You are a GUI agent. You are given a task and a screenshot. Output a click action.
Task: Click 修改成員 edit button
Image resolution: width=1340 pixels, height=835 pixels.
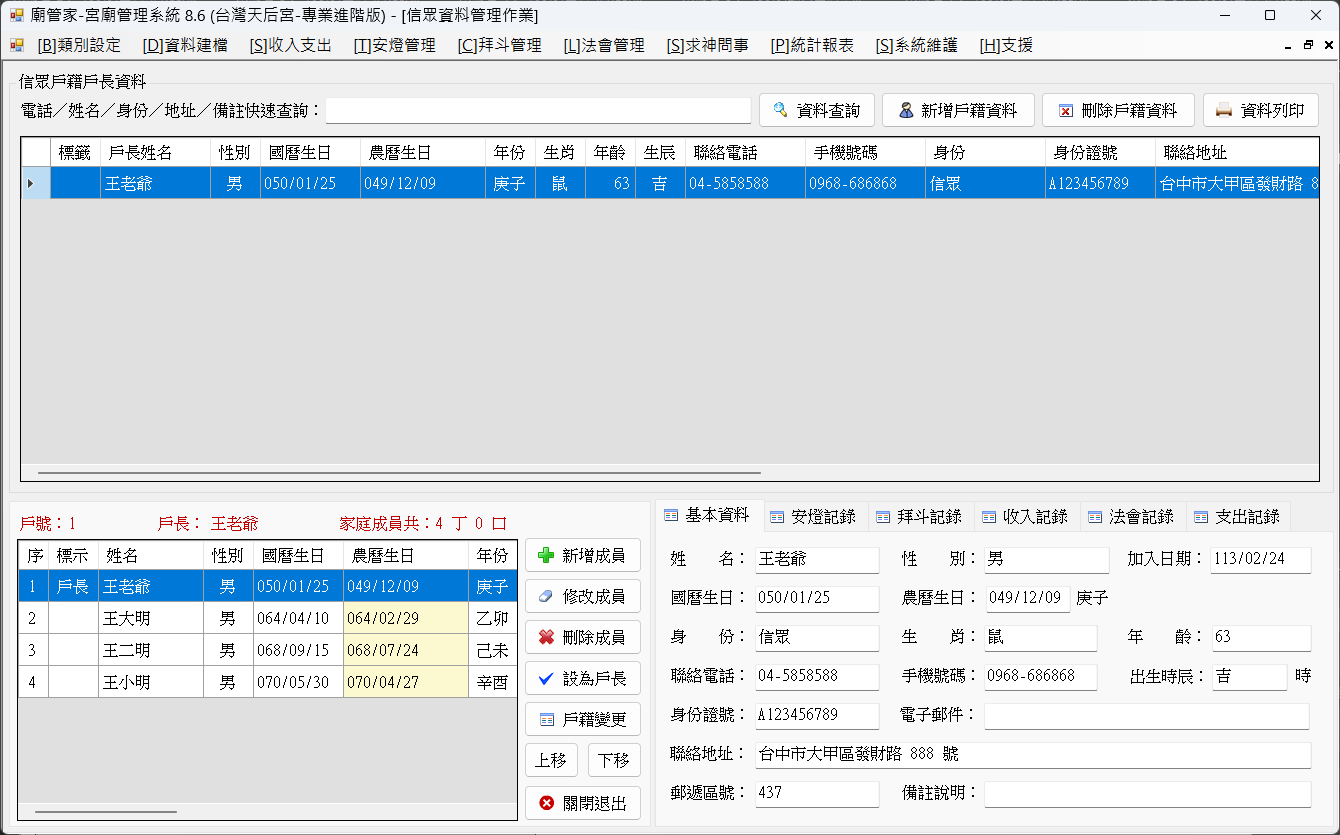click(583, 597)
